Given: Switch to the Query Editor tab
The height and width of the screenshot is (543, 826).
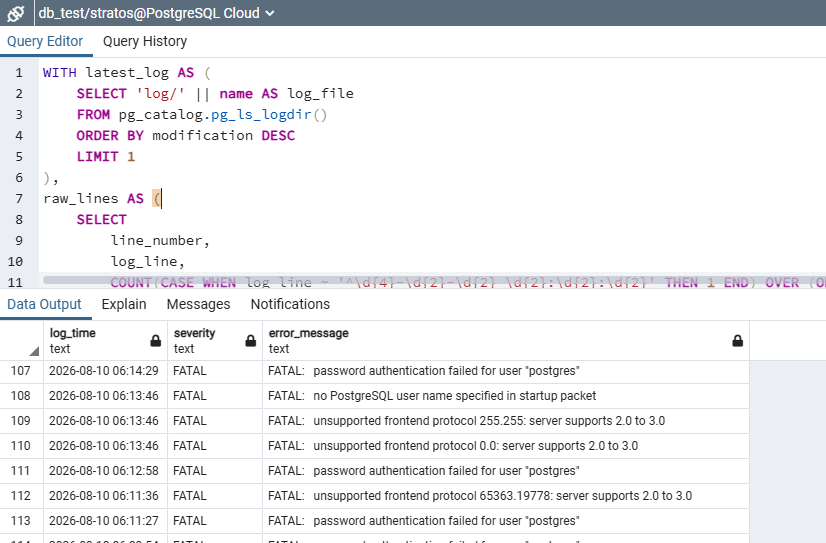Looking at the screenshot, I should pyautogui.click(x=45, y=41).
